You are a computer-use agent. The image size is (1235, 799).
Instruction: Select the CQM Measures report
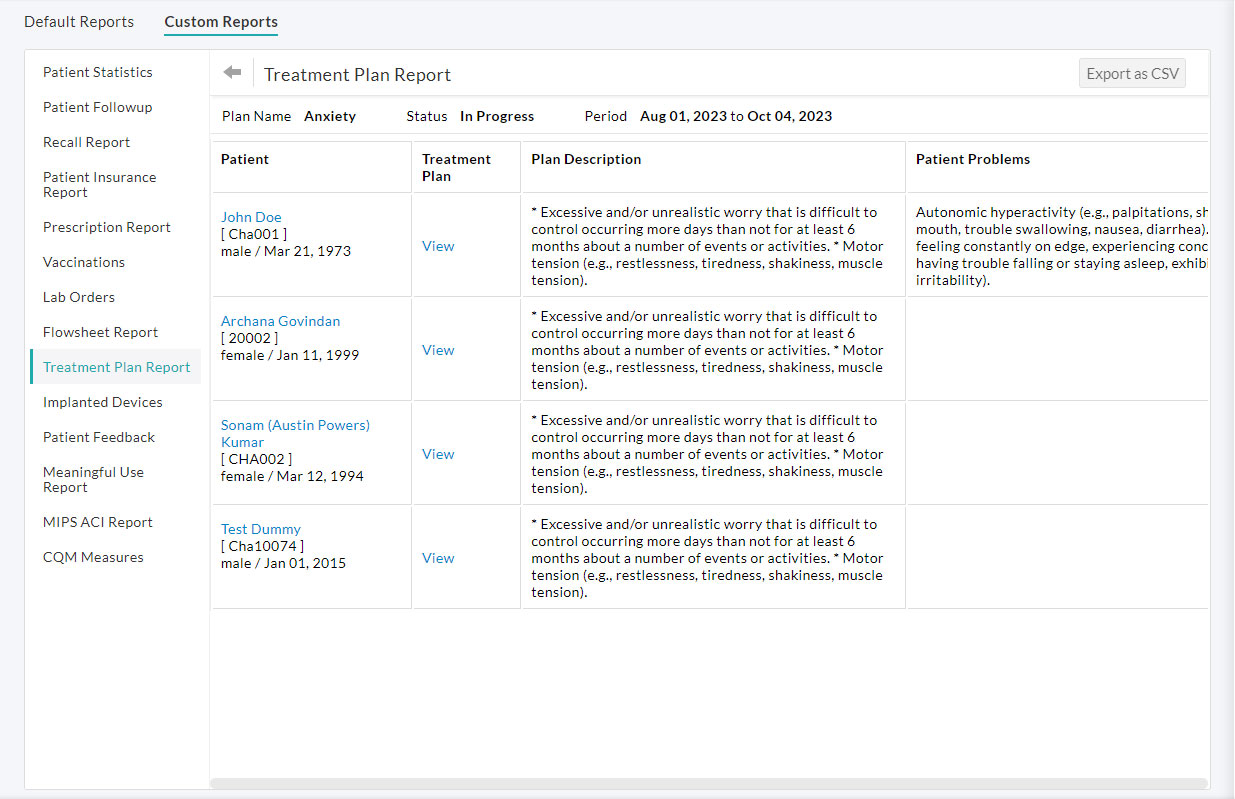(x=93, y=557)
